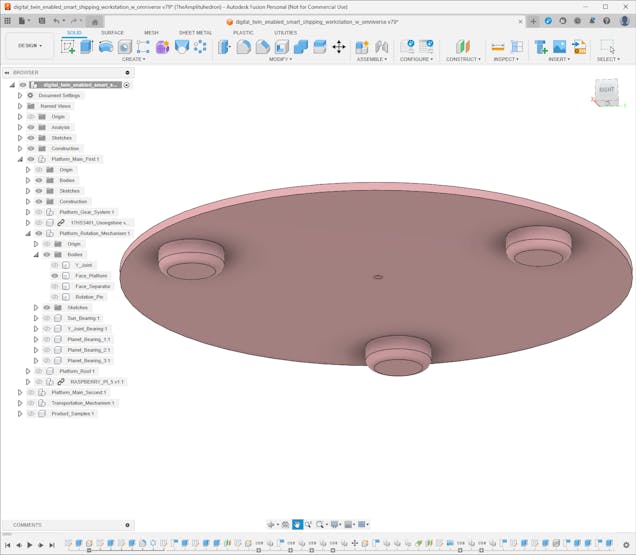Select the Measure tool under Inspect
Viewport: 636px width, 555px height.
497,47
